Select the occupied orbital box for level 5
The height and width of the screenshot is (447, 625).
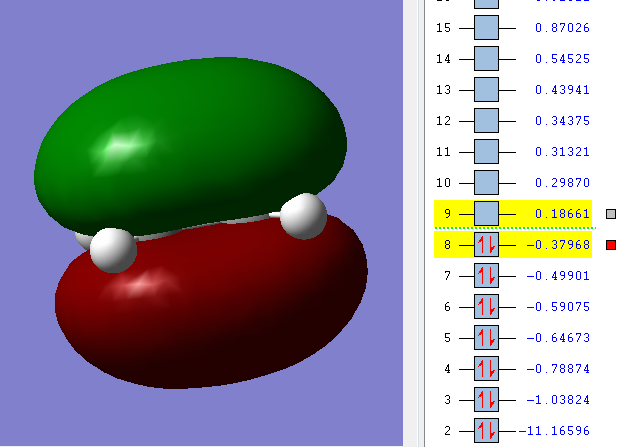click(x=486, y=338)
